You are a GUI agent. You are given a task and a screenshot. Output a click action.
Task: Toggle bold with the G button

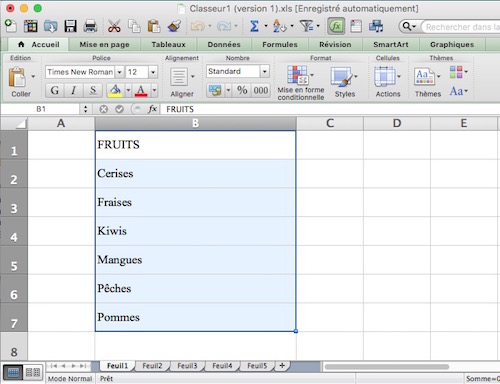(x=54, y=90)
